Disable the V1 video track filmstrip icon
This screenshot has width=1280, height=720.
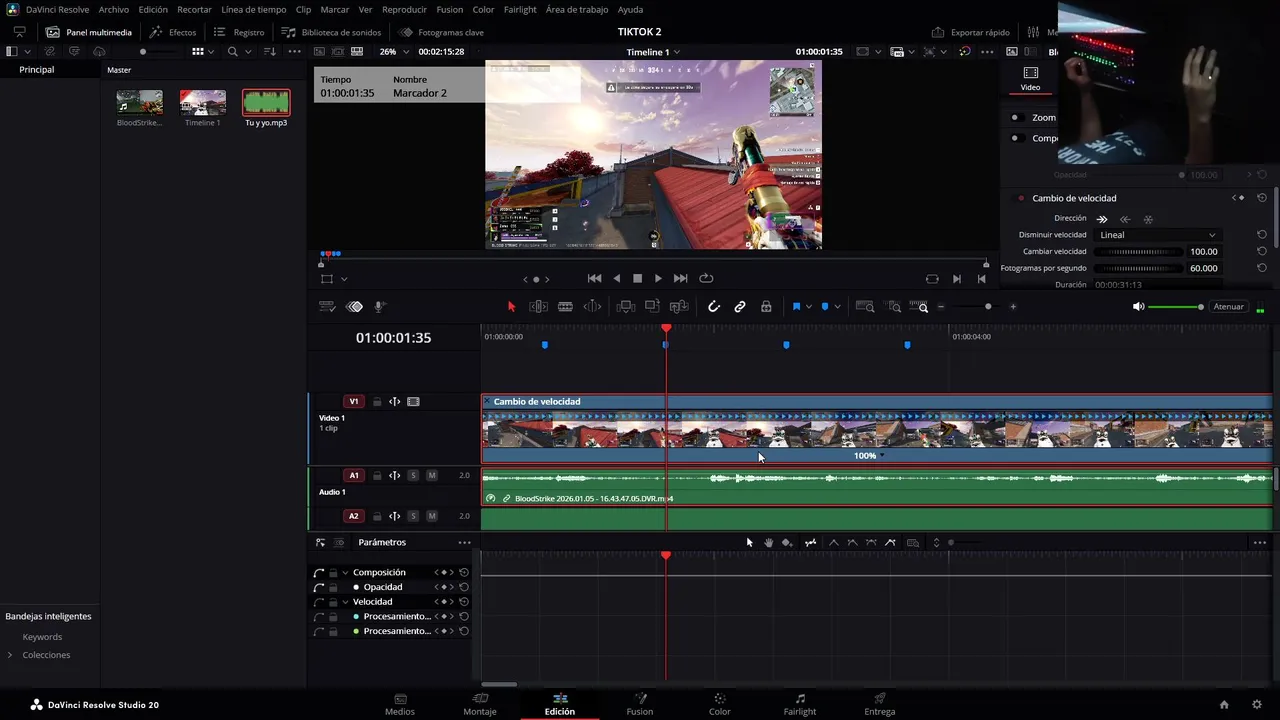click(413, 402)
